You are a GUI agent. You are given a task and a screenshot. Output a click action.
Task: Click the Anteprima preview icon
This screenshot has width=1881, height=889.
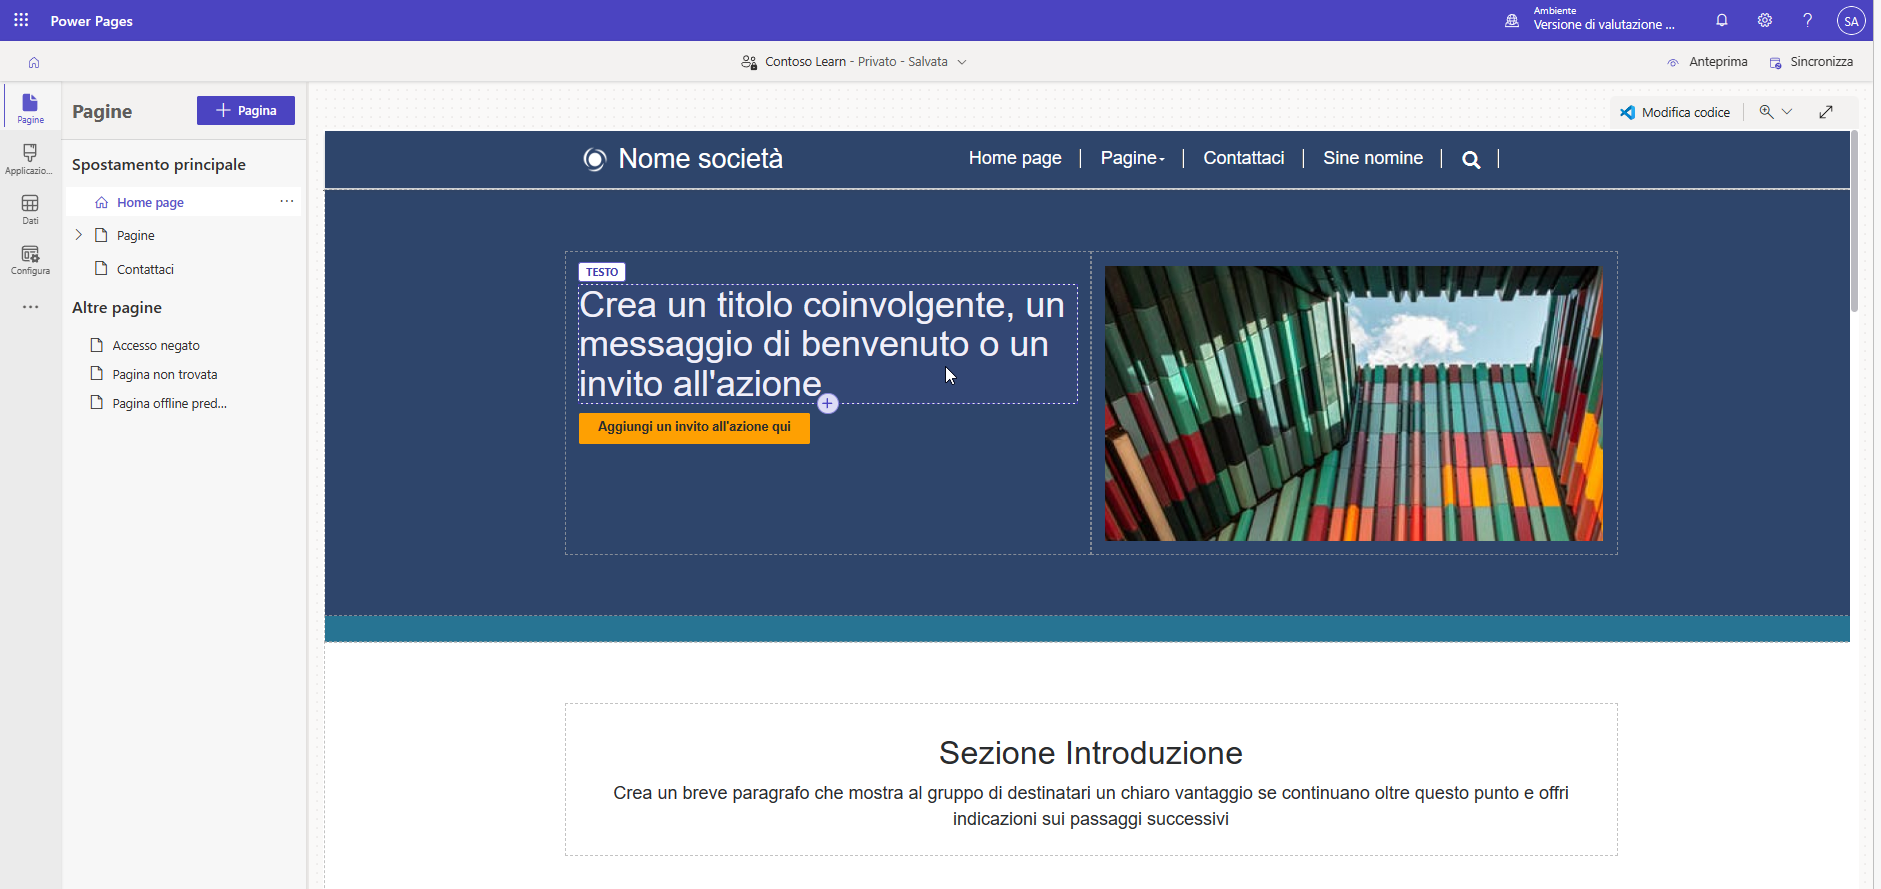[x=1673, y=62]
